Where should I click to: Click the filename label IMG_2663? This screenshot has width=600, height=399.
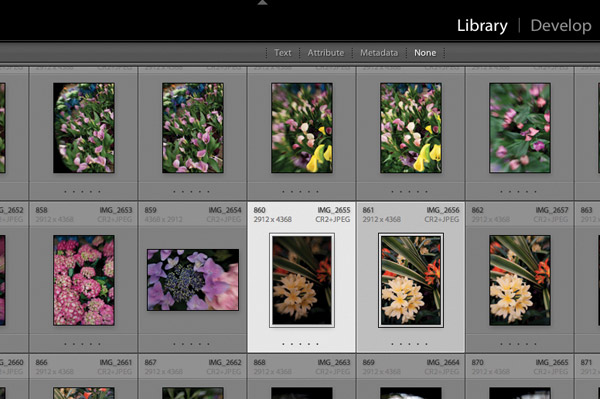coord(334,362)
